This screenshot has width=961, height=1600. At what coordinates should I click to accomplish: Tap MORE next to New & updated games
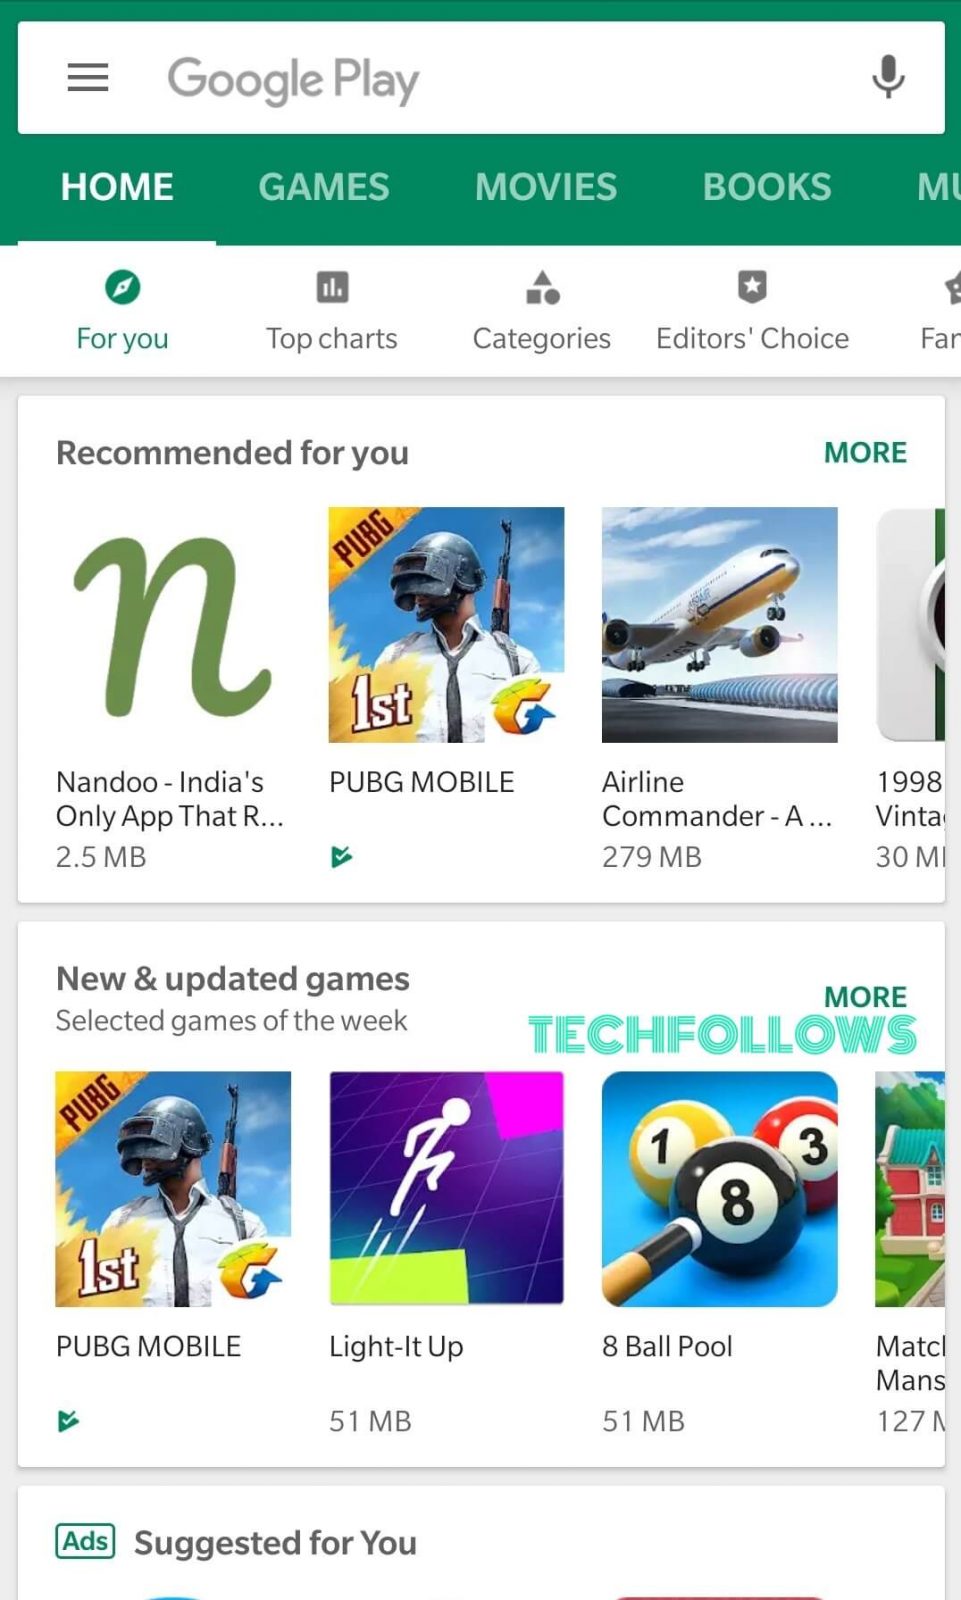point(865,997)
